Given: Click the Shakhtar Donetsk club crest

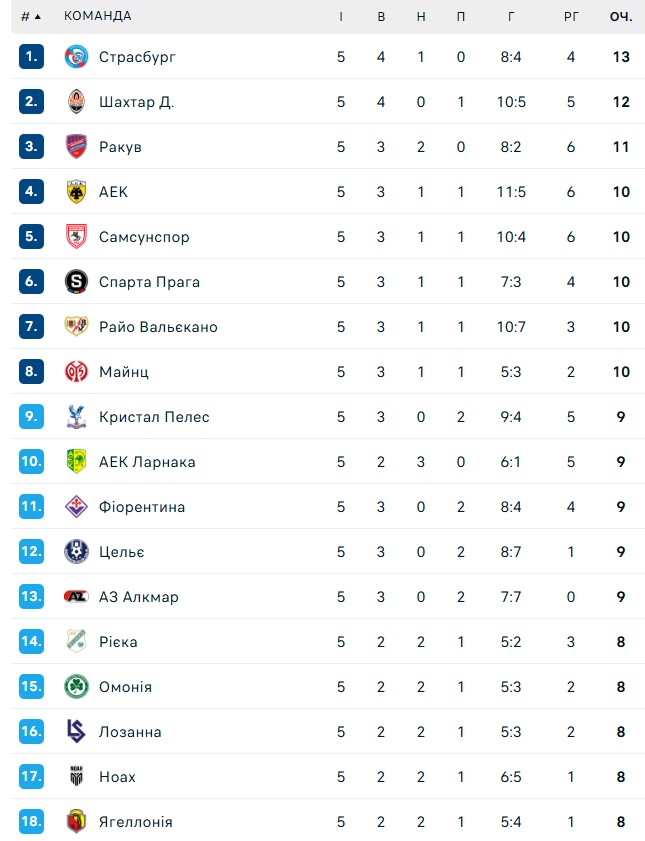Looking at the screenshot, I should 76,102.
